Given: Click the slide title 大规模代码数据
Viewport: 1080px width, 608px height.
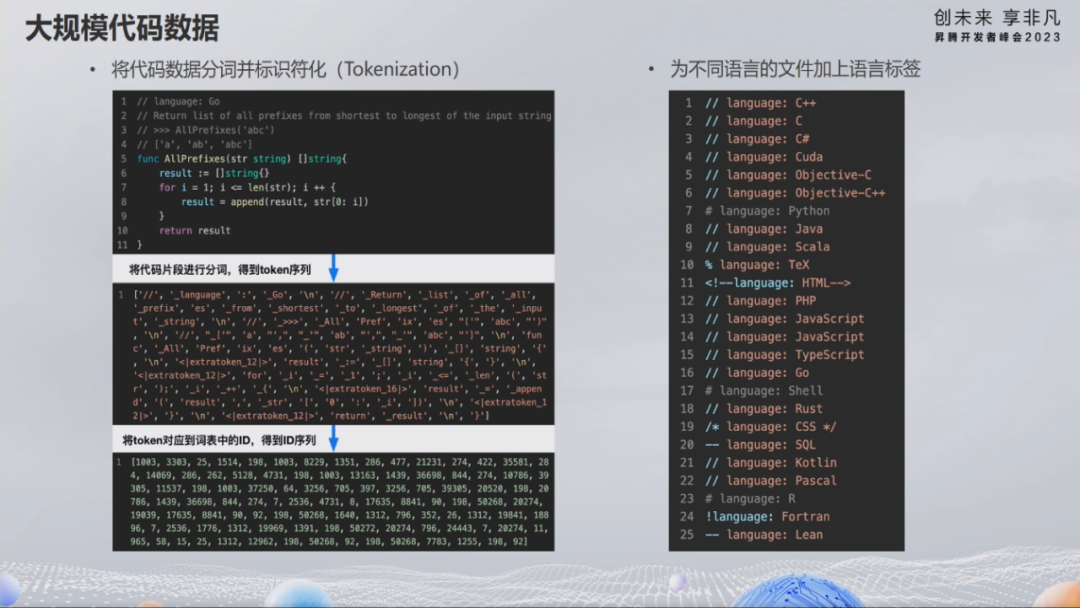Looking at the screenshot, I should [122, 29].
